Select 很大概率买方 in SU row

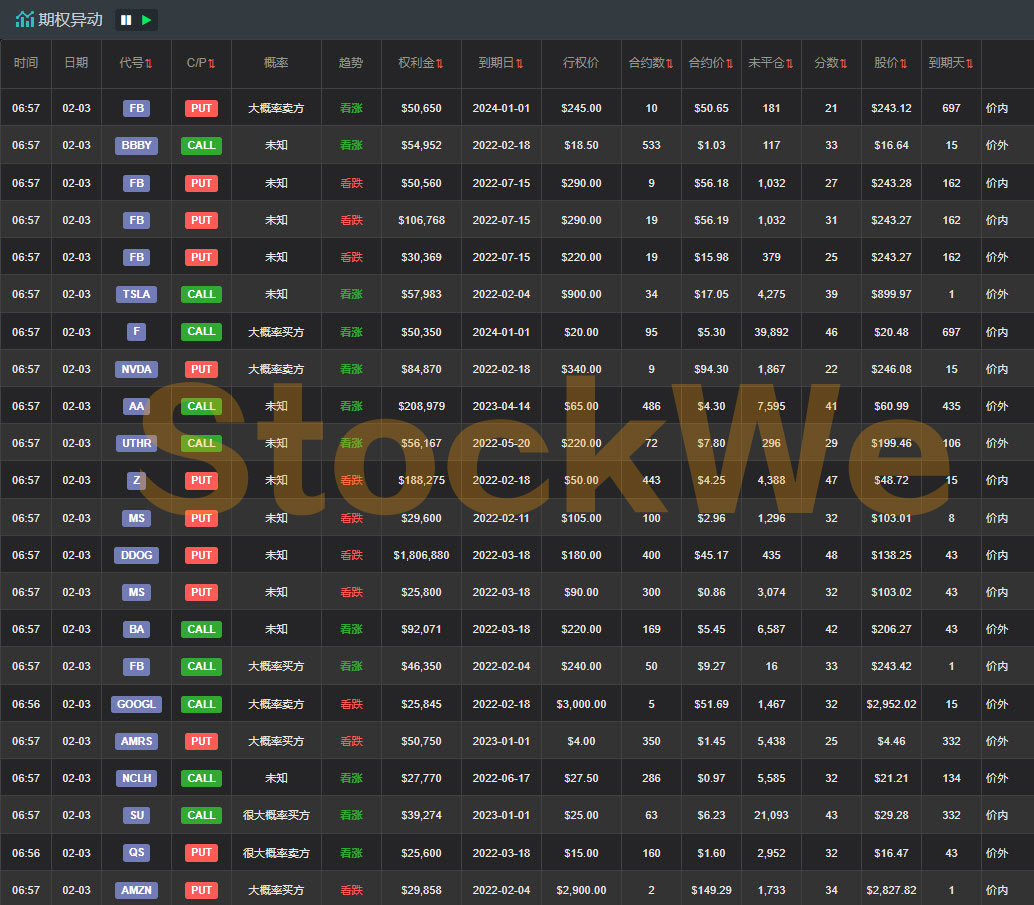(x=276, y=815)
